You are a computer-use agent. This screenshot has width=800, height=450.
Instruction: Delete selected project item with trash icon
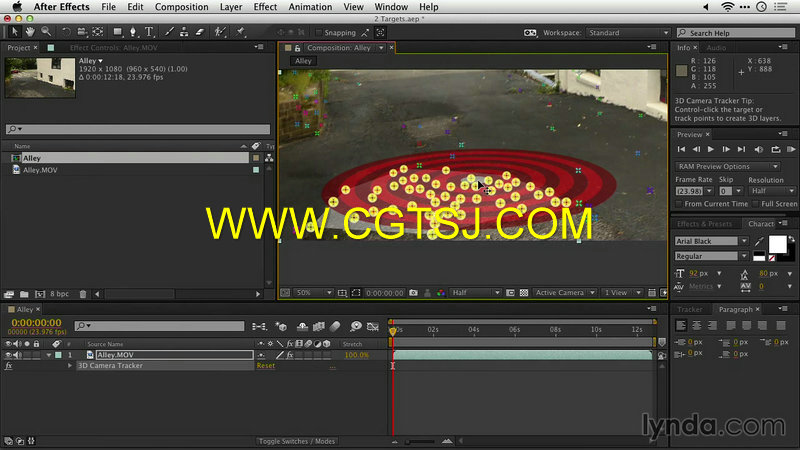pos(83,294)
